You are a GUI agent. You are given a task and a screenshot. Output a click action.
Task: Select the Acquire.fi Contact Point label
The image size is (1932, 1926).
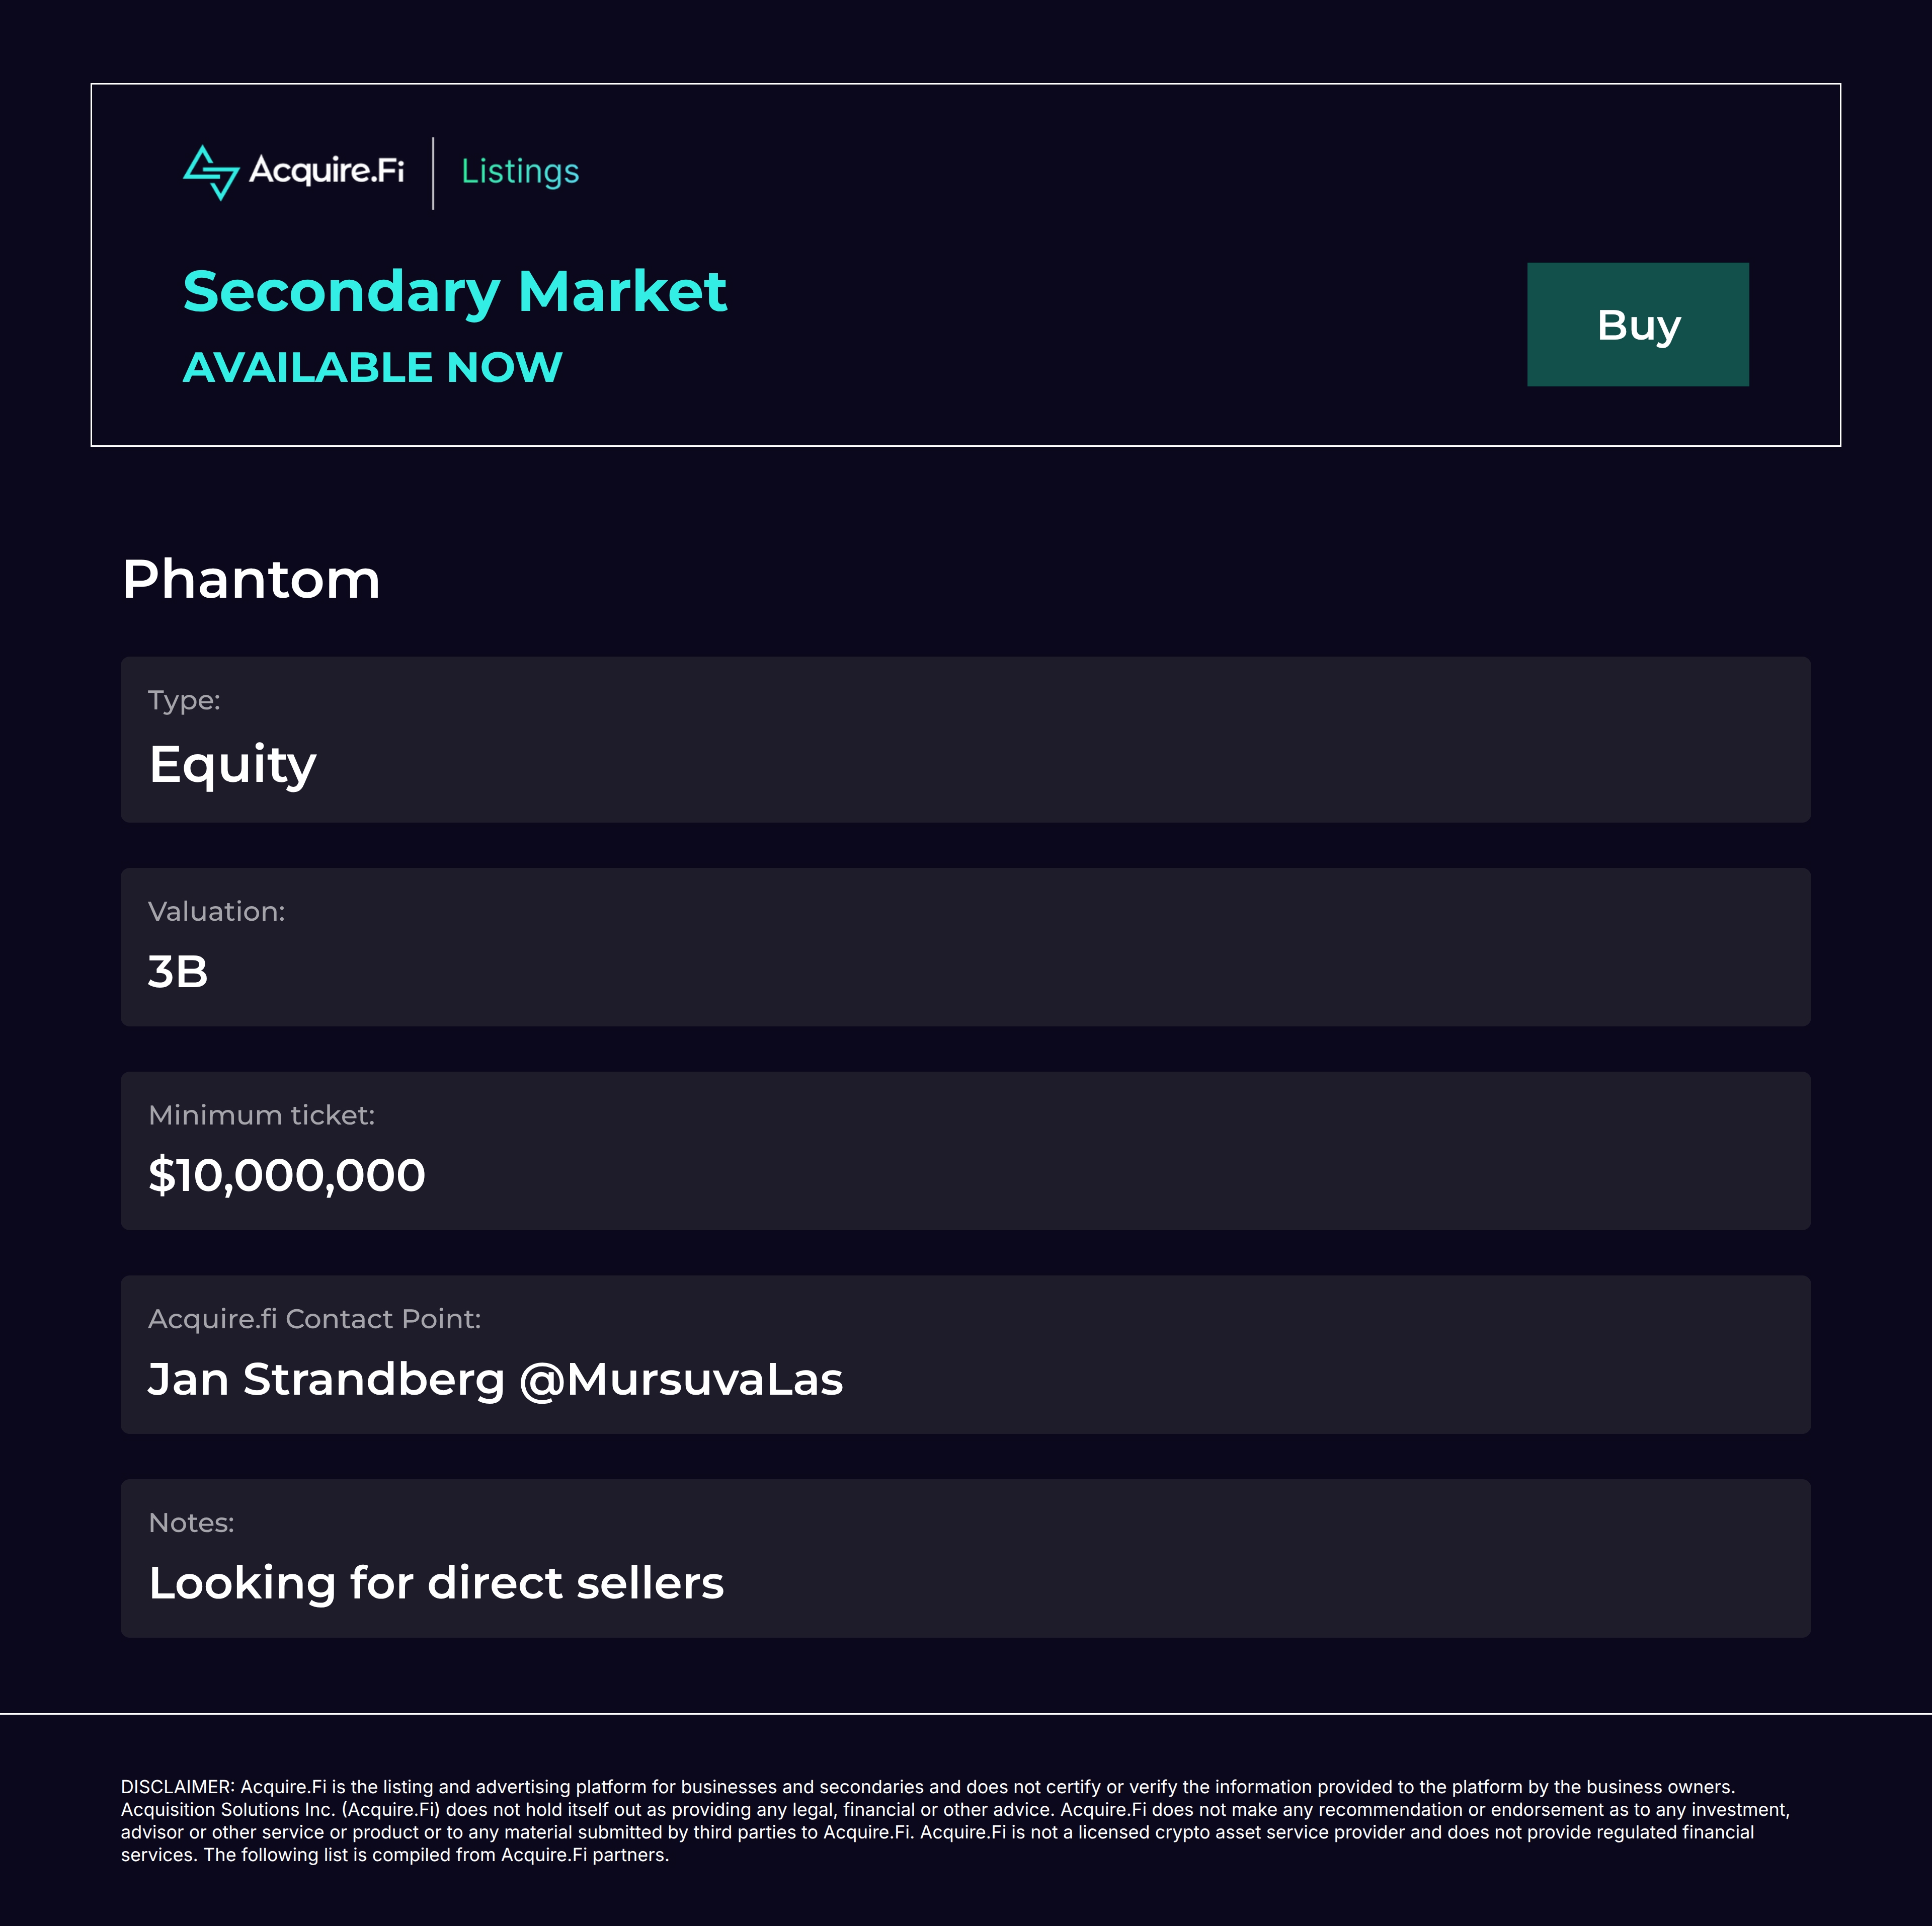tap(314, 1319)
